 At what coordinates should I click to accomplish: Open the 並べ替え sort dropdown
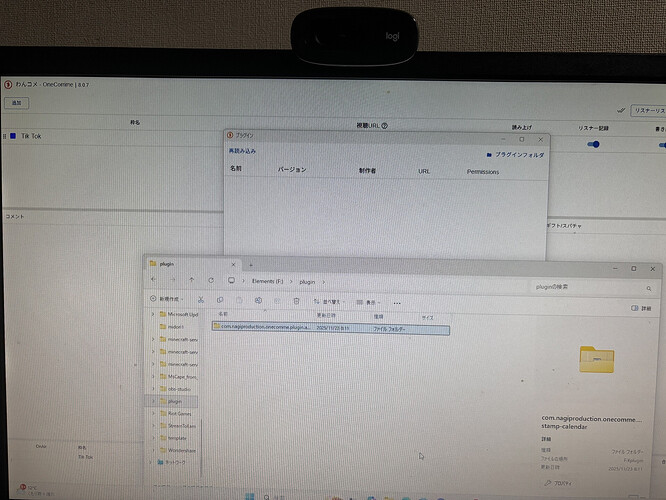pyautogui.click(x=329, y=302)
